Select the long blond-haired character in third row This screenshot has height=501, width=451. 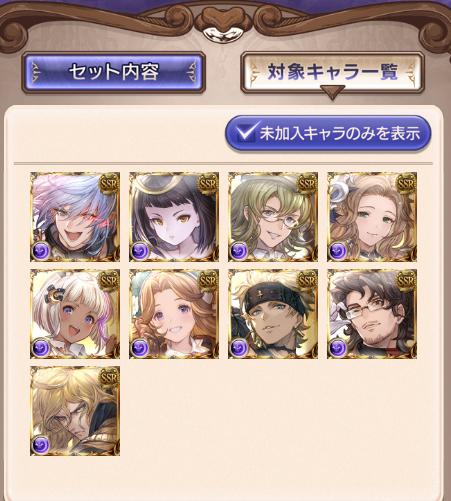click(75, 411)
